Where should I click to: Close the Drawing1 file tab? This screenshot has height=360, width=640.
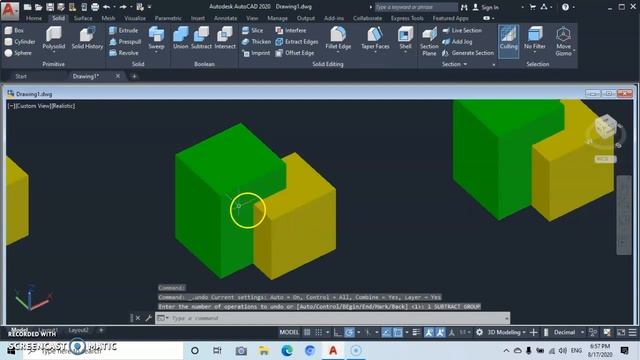[118, 76]
